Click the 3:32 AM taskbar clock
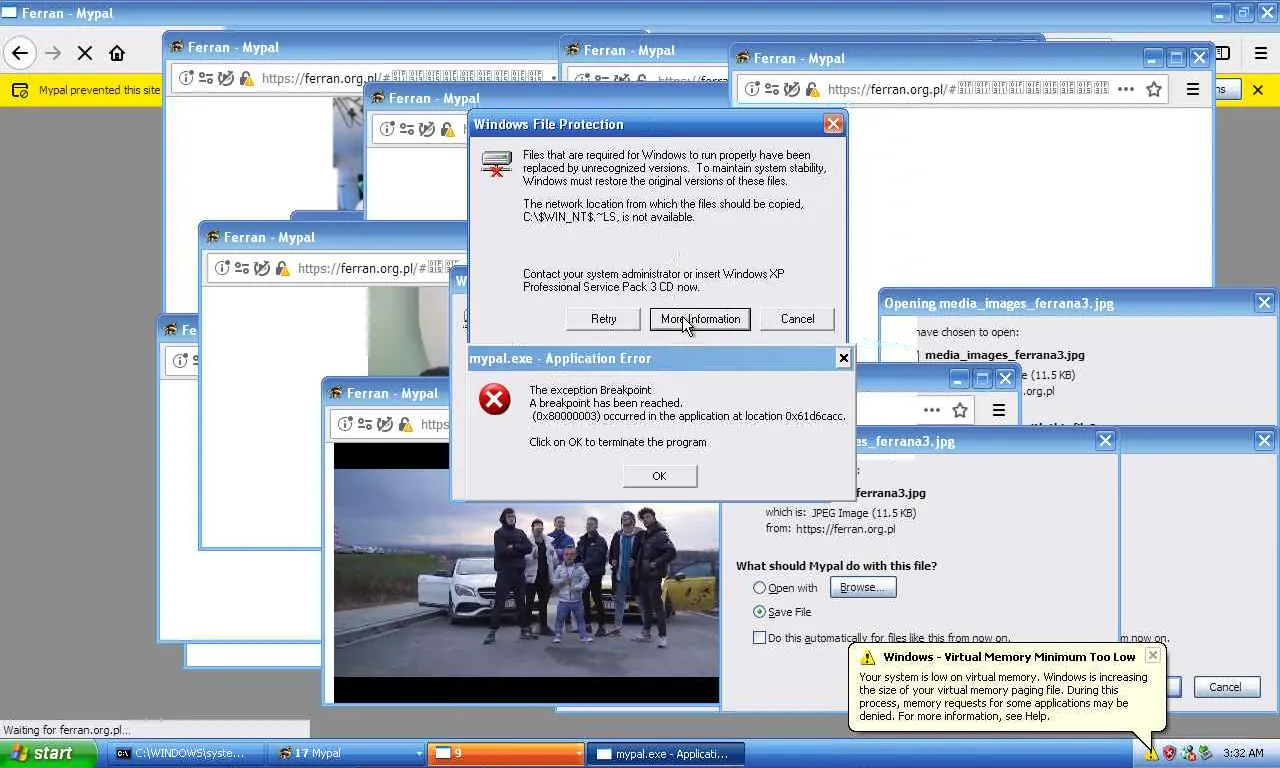Screen dimensions: 1280x768 [1243, 753]
